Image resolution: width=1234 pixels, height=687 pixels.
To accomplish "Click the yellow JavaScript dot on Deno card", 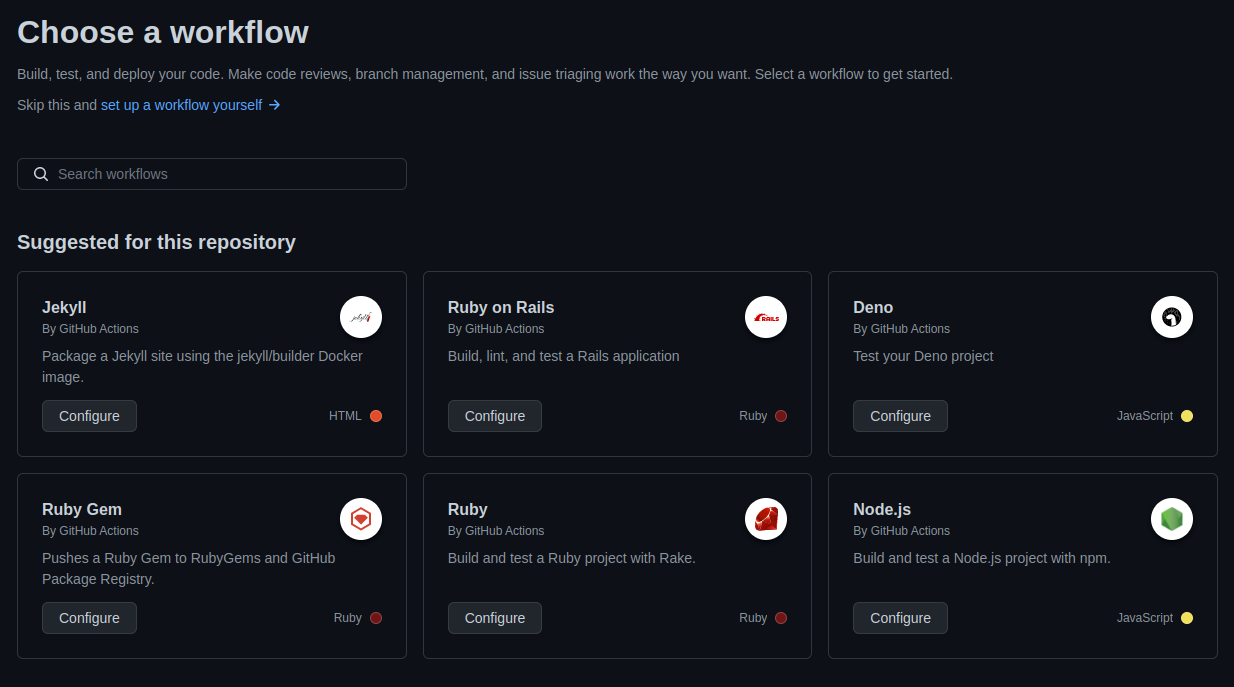I will coord(1187,416).
